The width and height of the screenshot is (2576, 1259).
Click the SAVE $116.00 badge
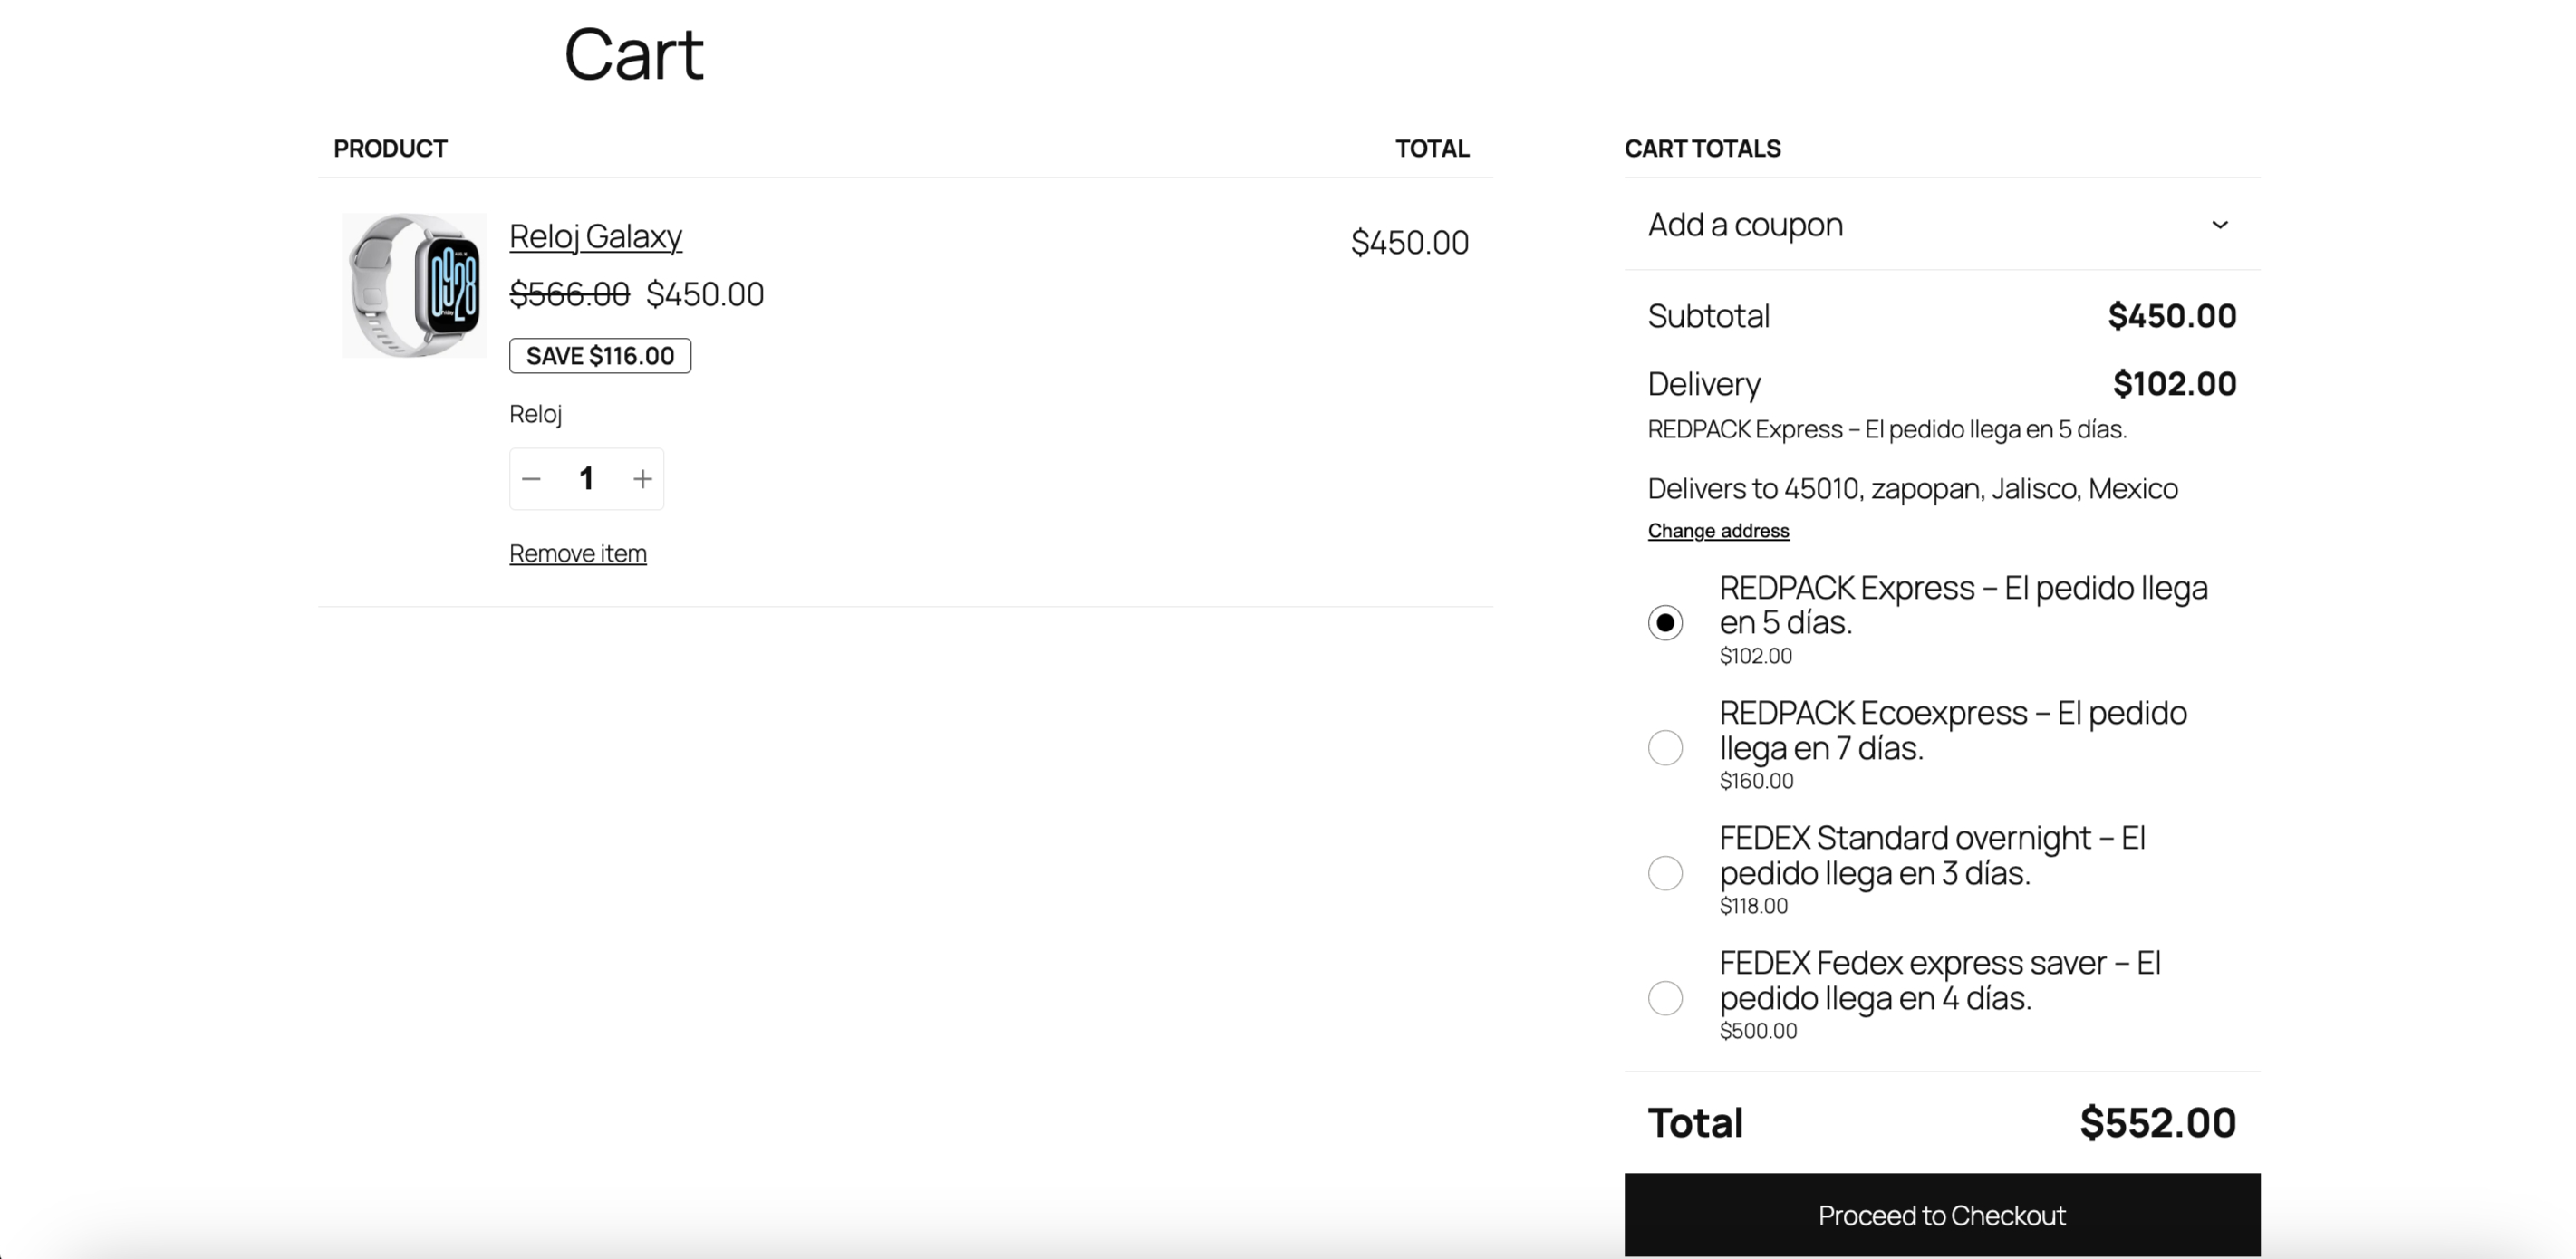[x=600, y=356]
